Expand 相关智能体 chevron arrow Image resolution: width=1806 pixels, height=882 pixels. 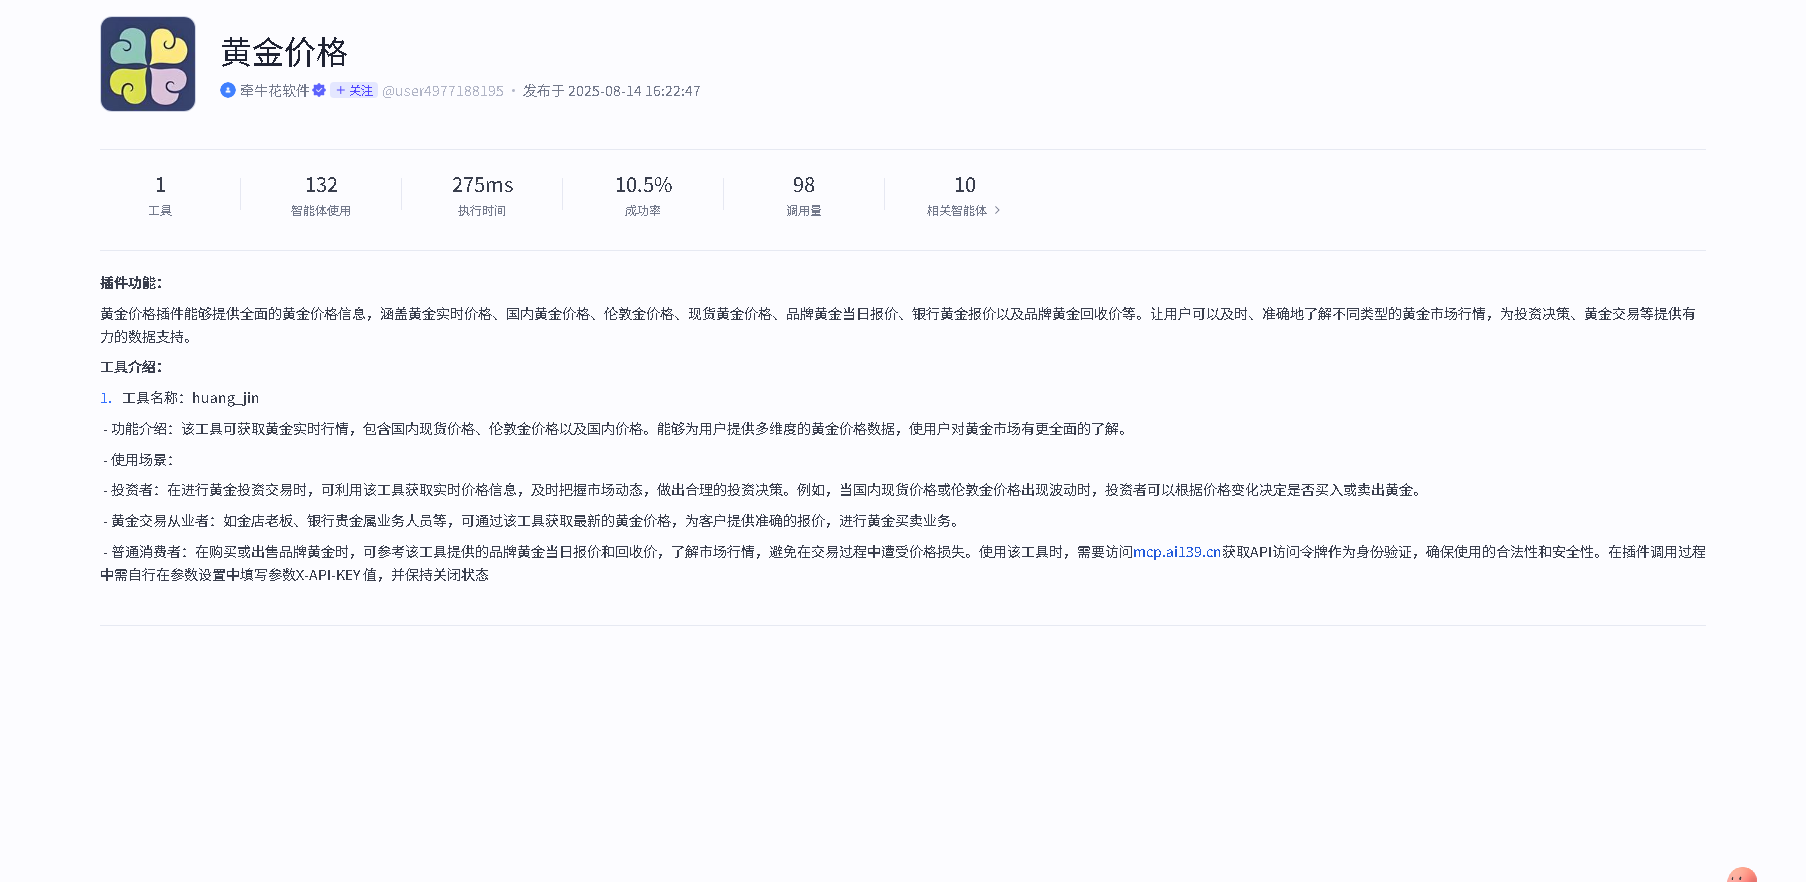pos(997,210)
